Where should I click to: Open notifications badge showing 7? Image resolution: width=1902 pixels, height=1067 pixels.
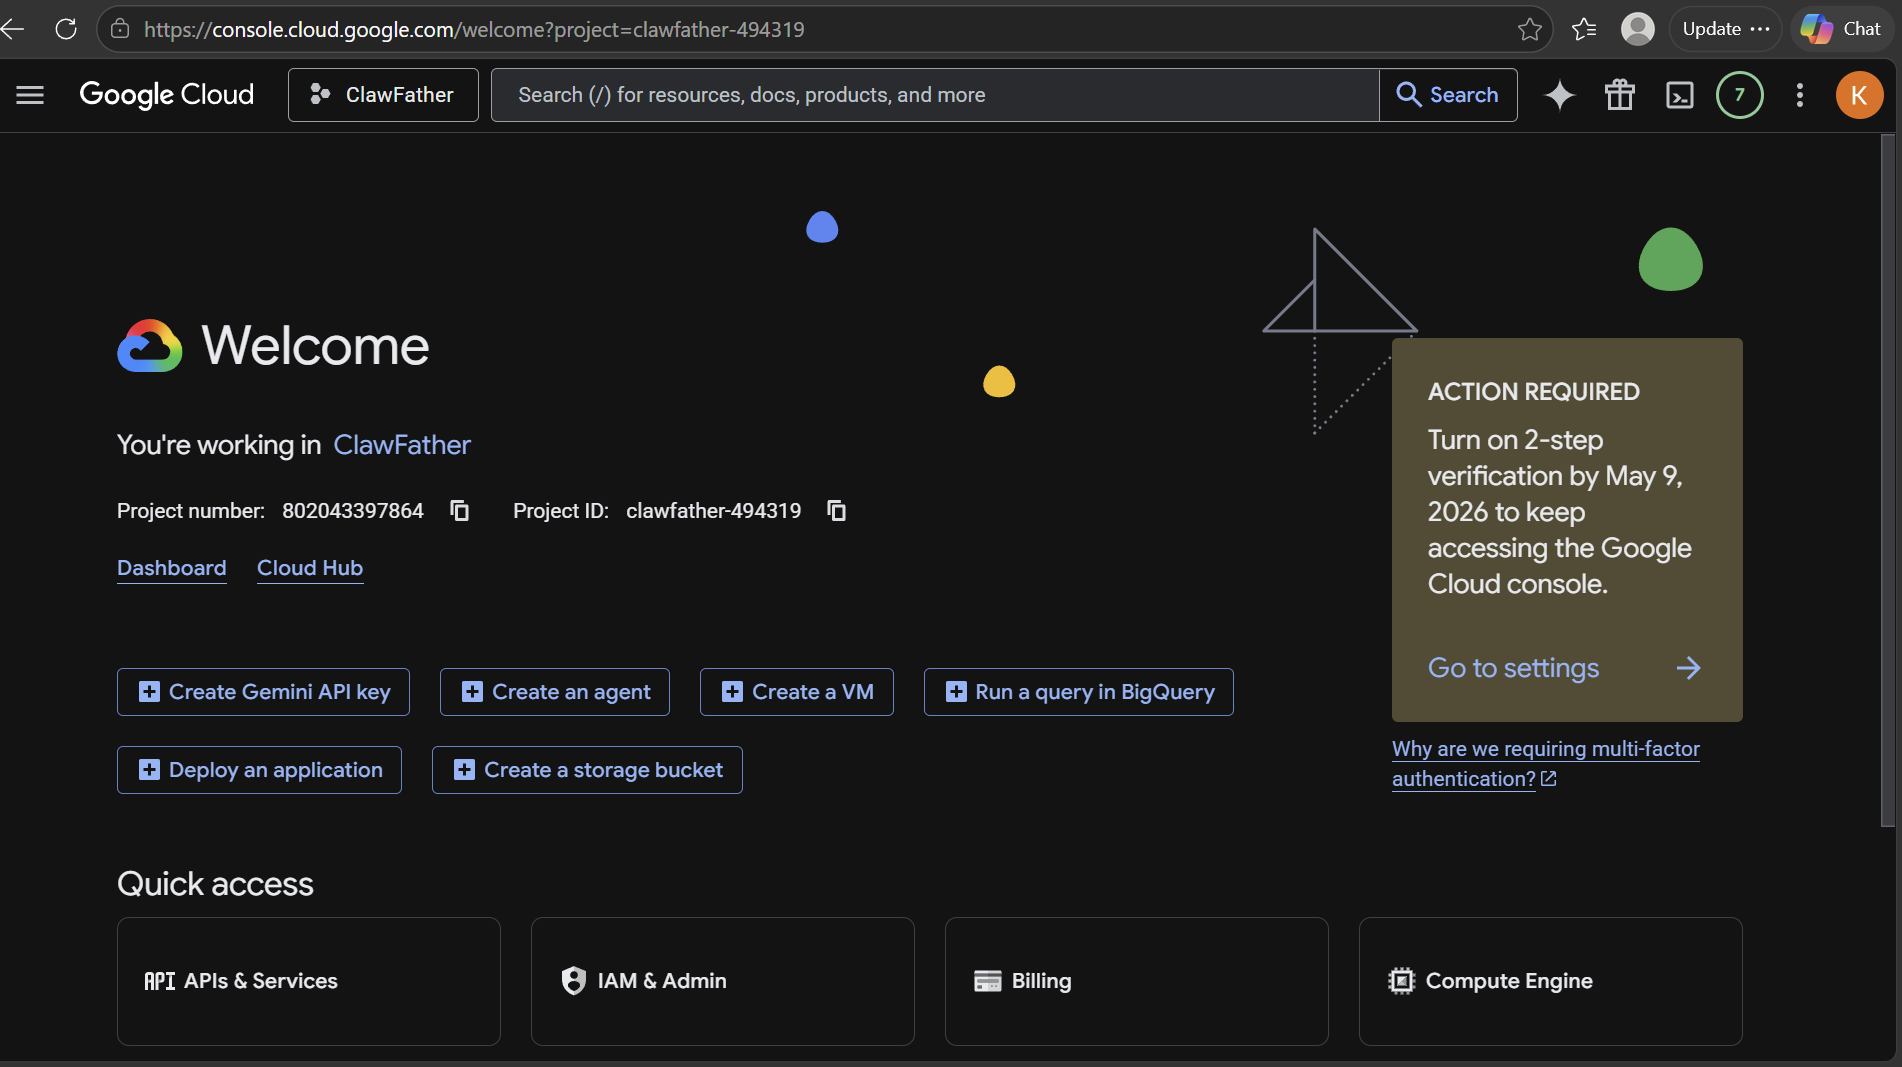pyautogui.click(x=1740, y=95)
